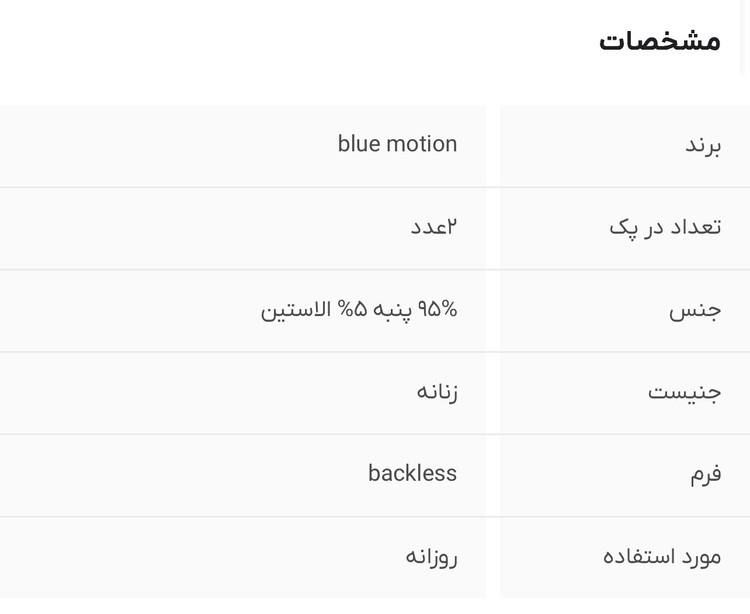Click the ۲عدد pack count value
The height and width of the screenshot is (614, 750).
pos(434,227)
